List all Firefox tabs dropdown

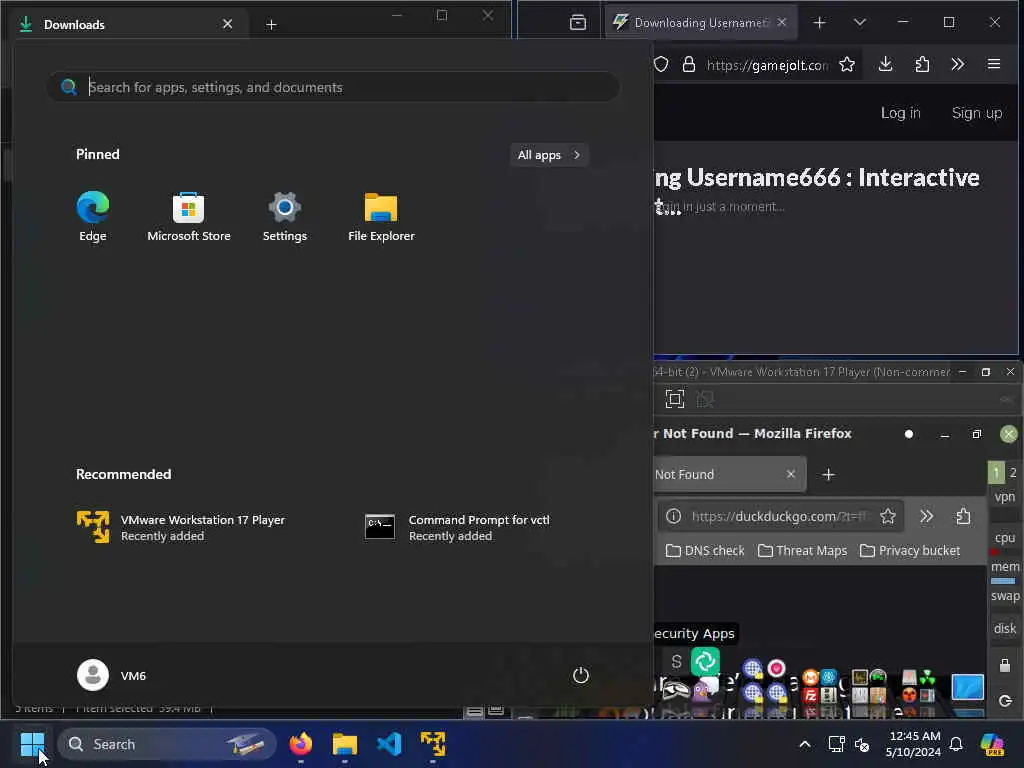860,23
